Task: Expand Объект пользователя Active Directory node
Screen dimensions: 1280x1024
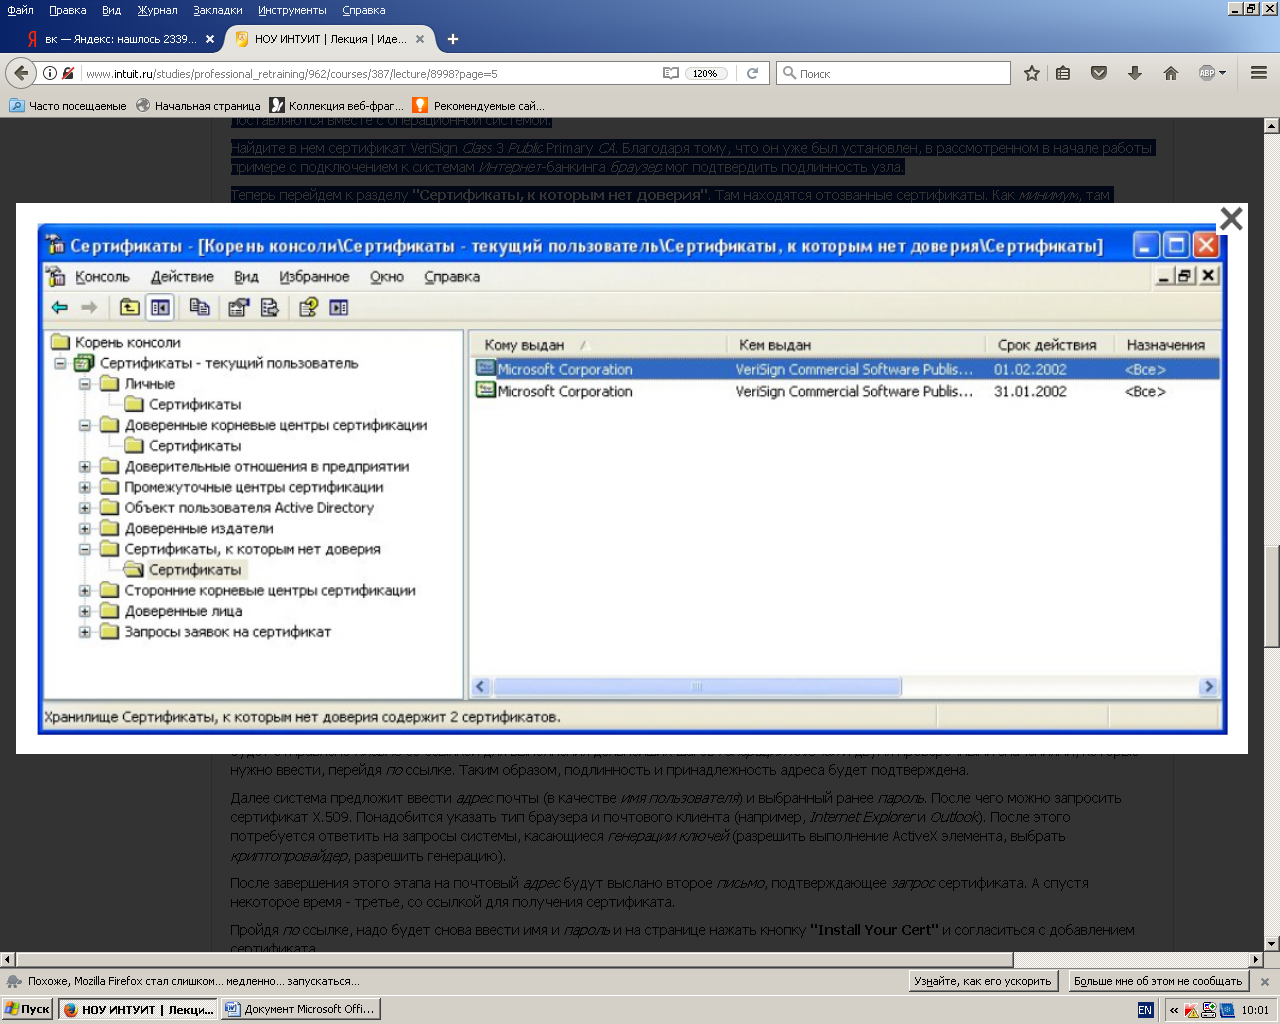Action: [85, 508]
